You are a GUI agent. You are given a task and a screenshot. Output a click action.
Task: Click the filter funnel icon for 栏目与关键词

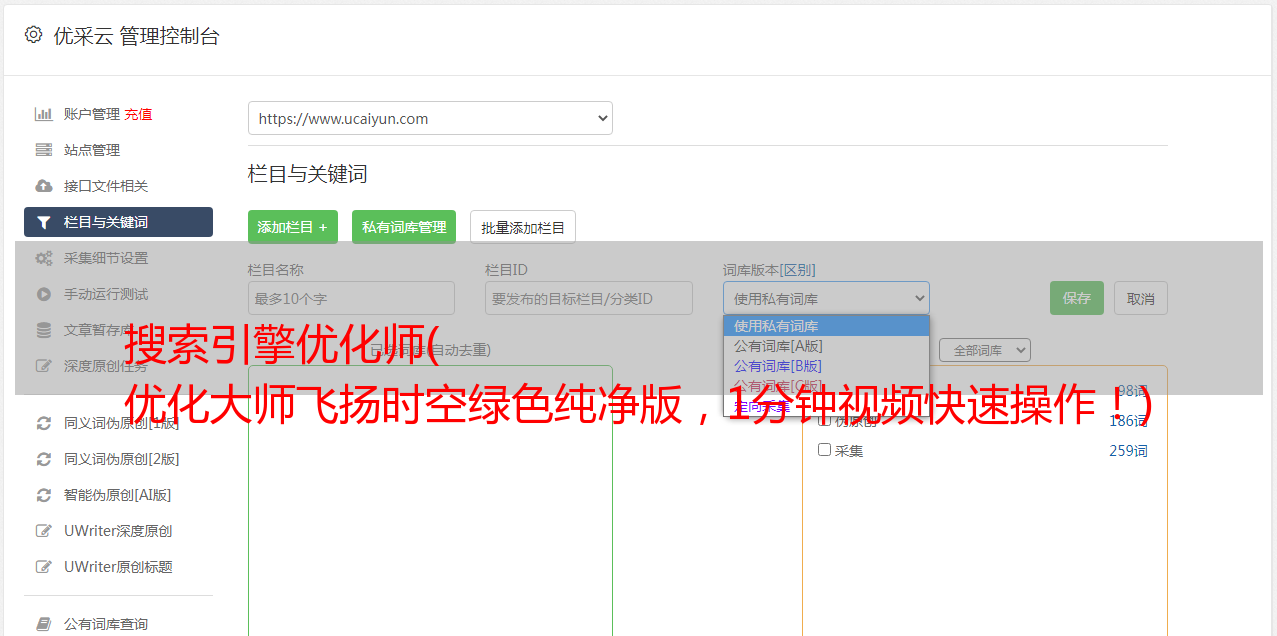(x=44, y=222)
